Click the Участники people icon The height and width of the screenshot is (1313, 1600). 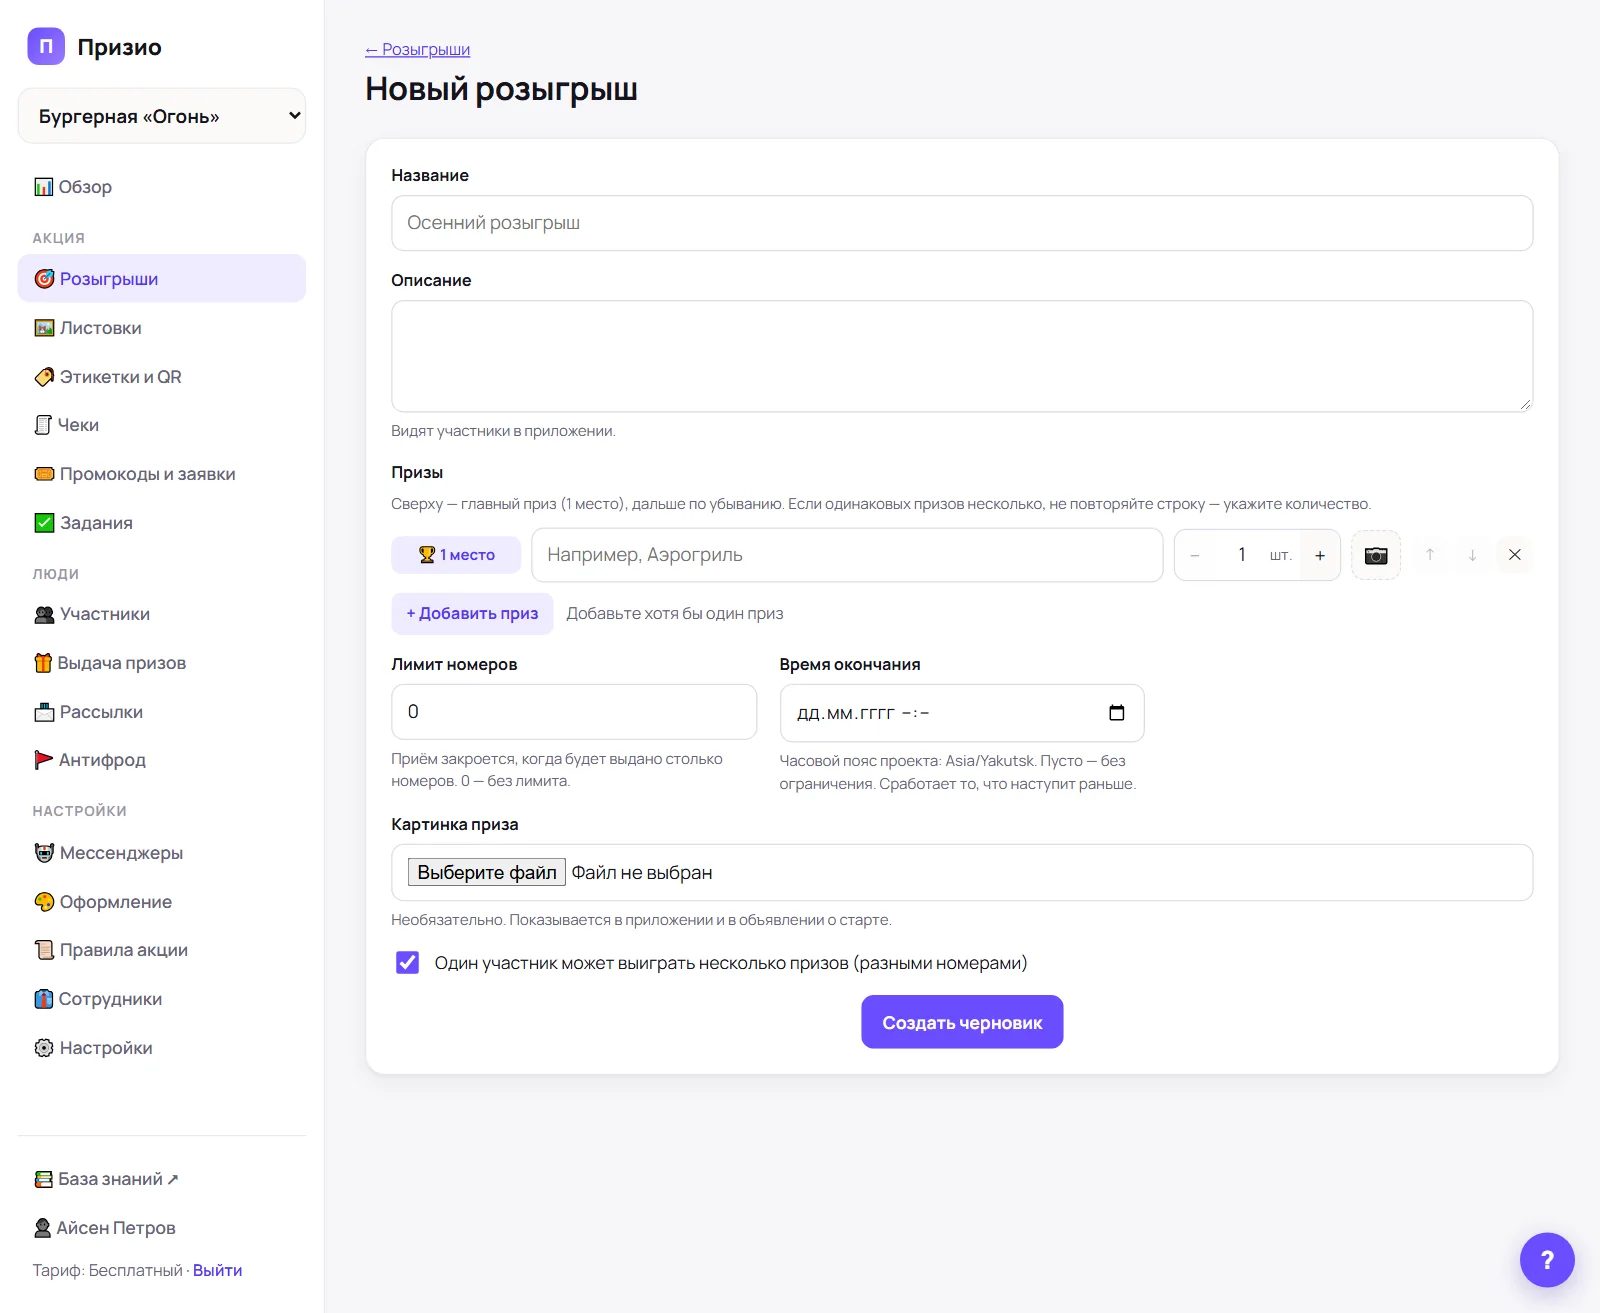pyautogui.click(x=44, y=614)
